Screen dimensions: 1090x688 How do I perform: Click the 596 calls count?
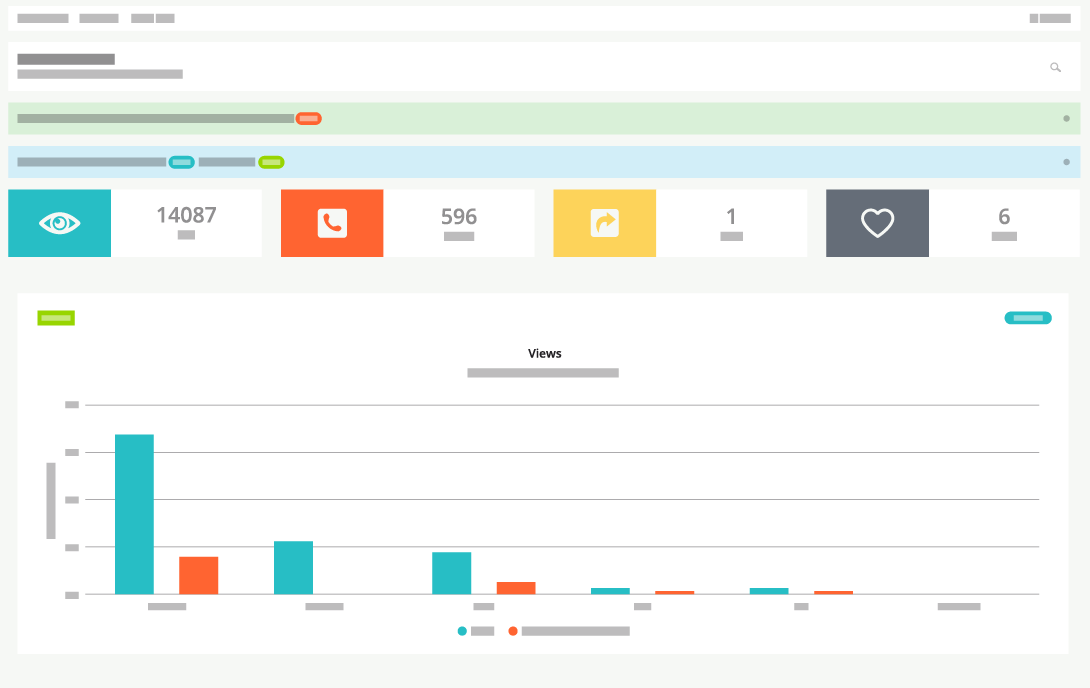coord(459,217)
